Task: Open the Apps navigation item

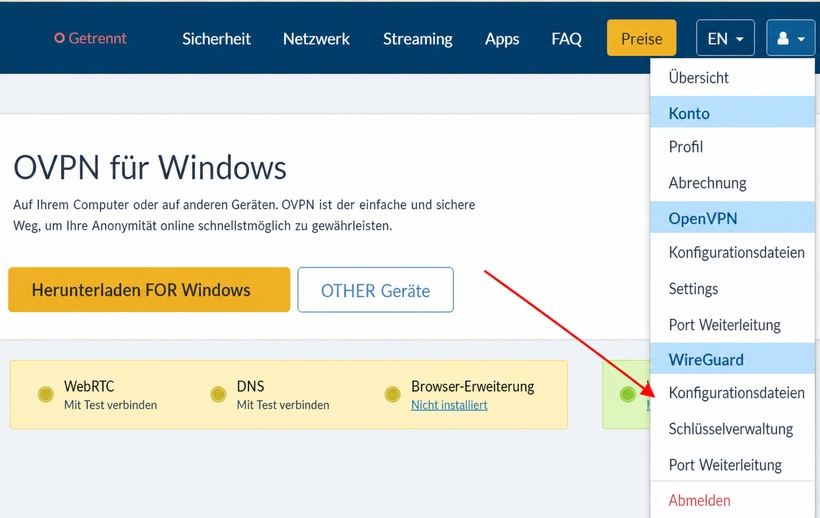Action: (x=502, y=39)
